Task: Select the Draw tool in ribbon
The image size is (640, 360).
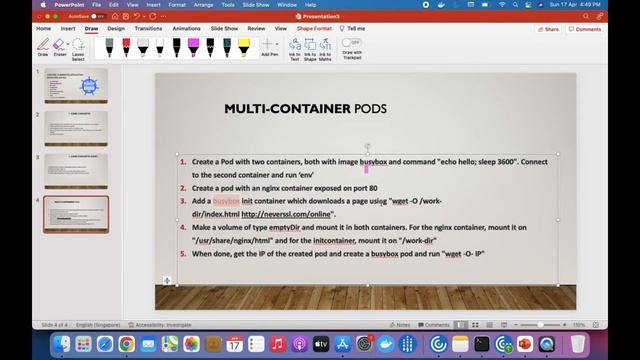Action: 43,47
